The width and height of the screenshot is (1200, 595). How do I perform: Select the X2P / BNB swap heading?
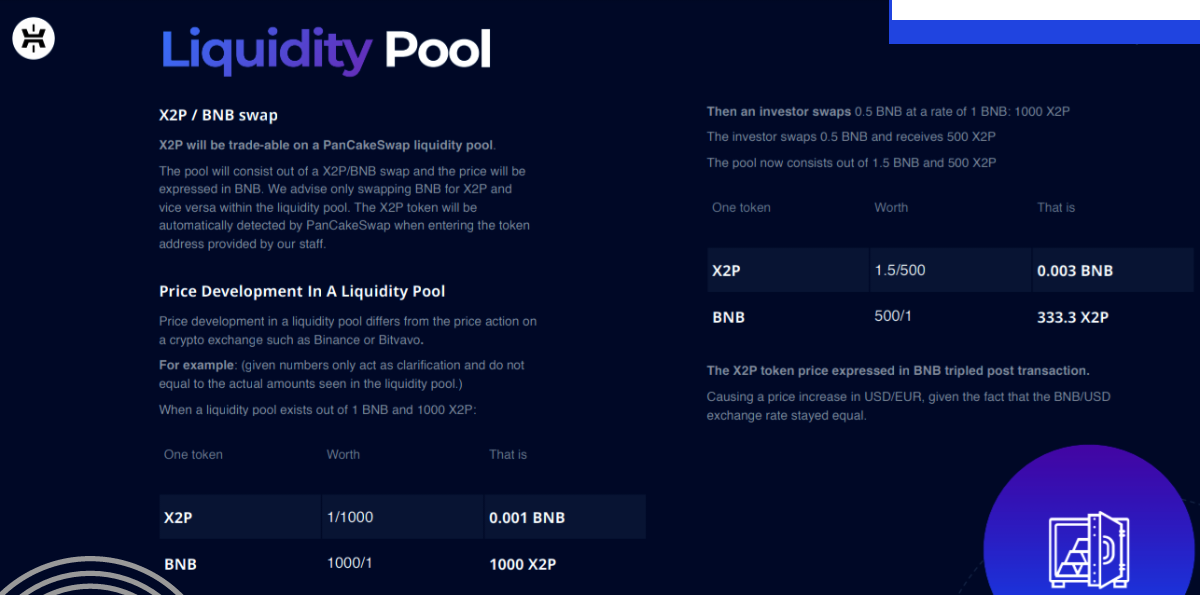(x=218, y=115)
